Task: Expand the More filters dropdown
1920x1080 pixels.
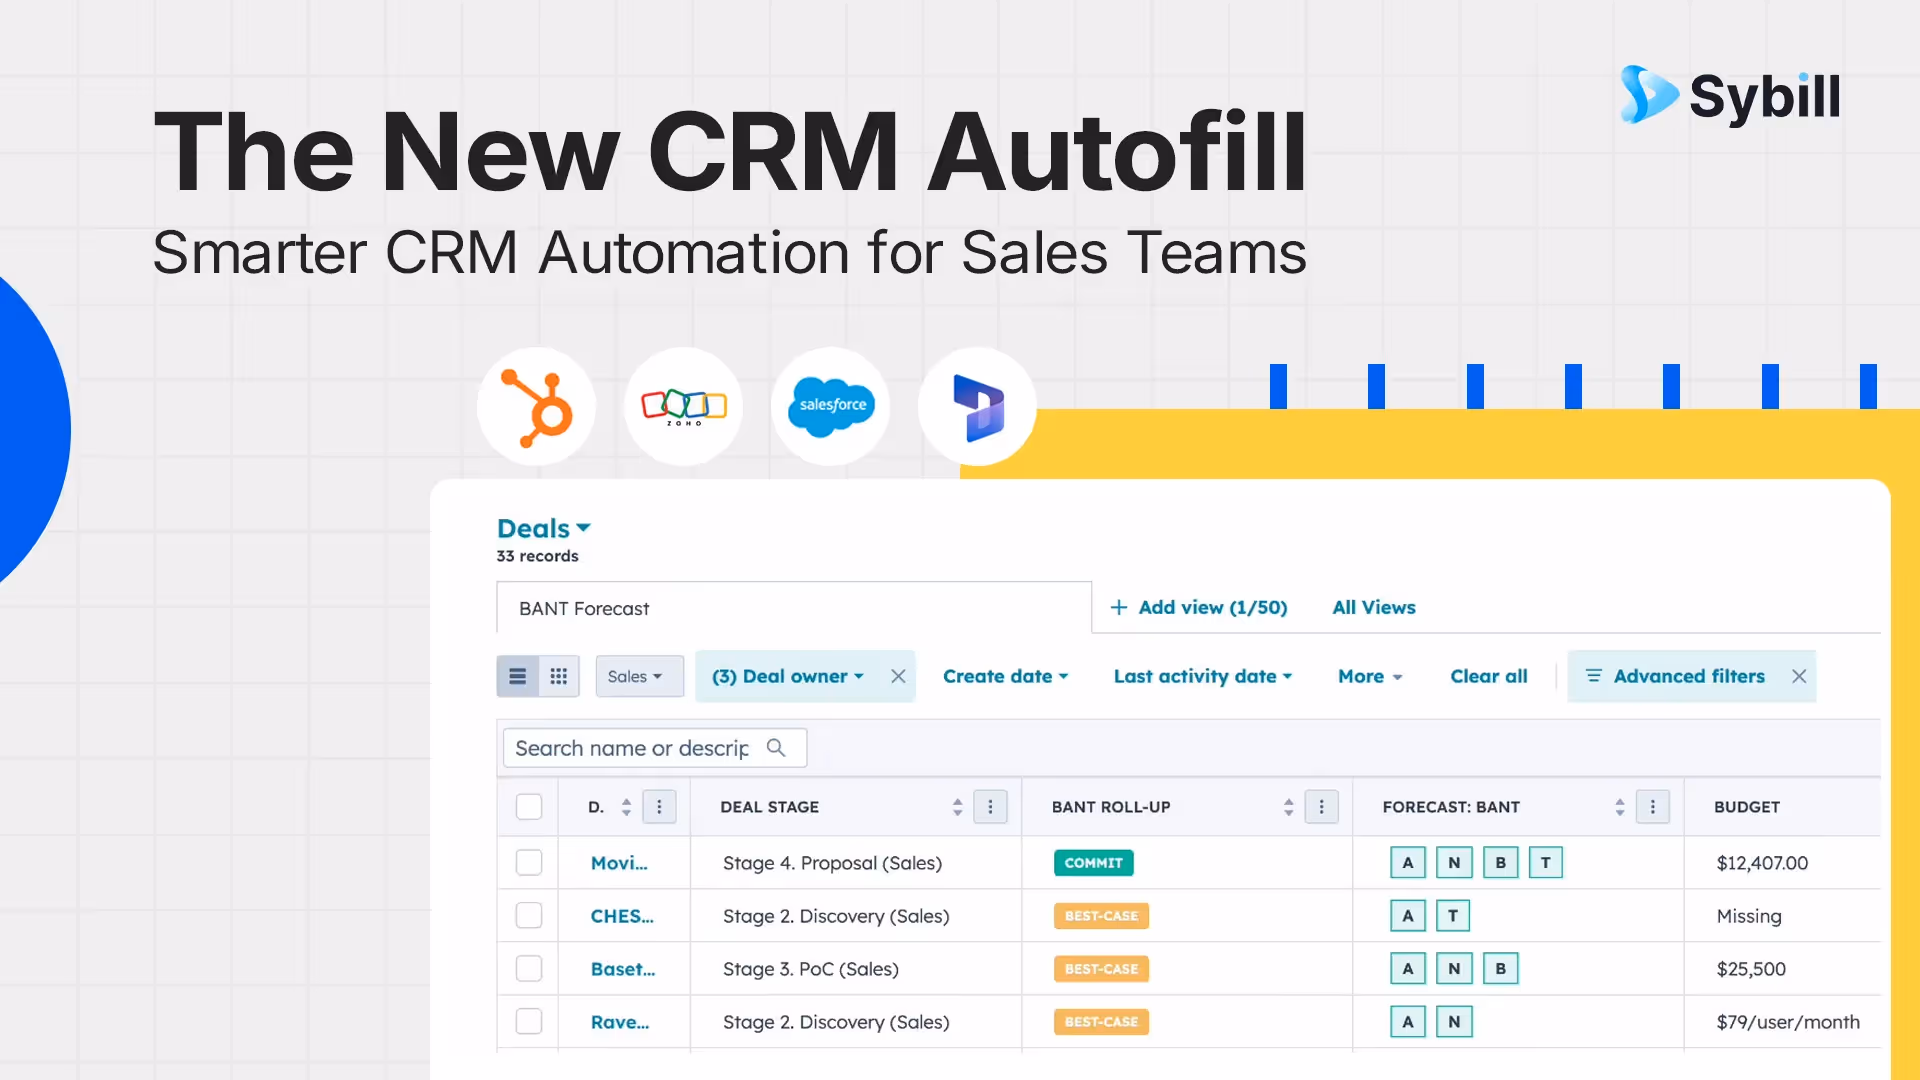Action: point(1370,676)
